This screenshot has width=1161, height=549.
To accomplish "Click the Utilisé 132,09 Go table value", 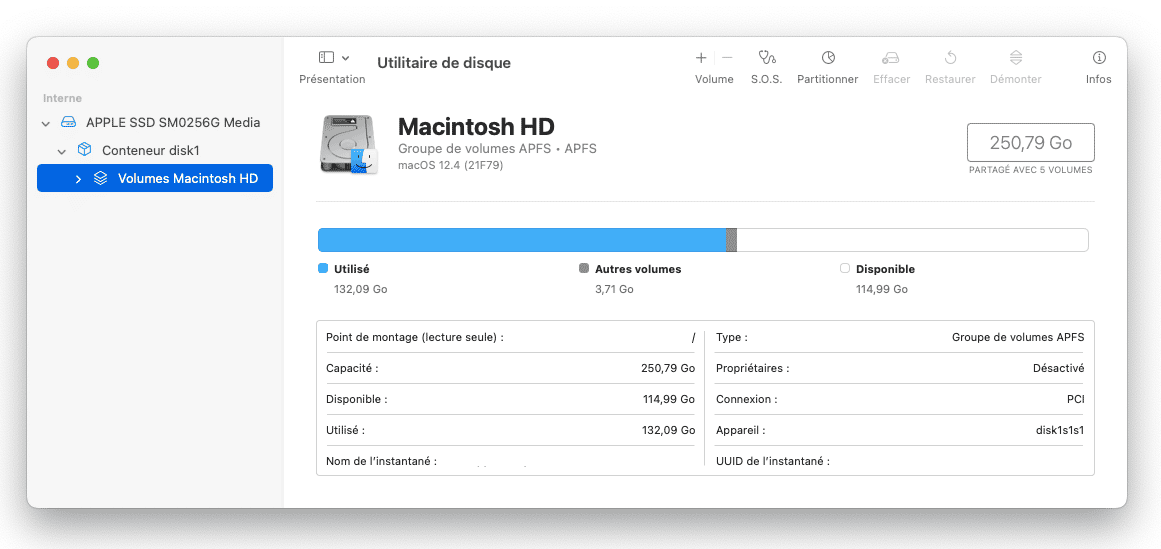I will tap(669, 430).
